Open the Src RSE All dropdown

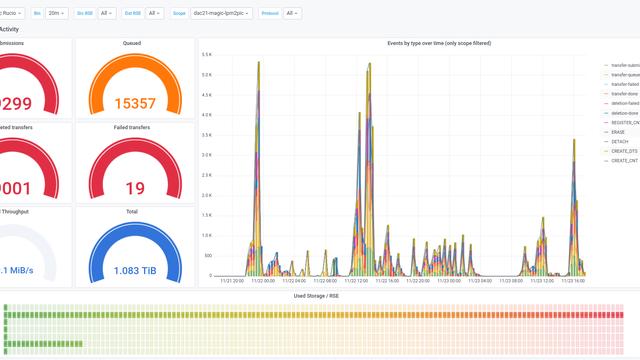click(x=107, y=13)
